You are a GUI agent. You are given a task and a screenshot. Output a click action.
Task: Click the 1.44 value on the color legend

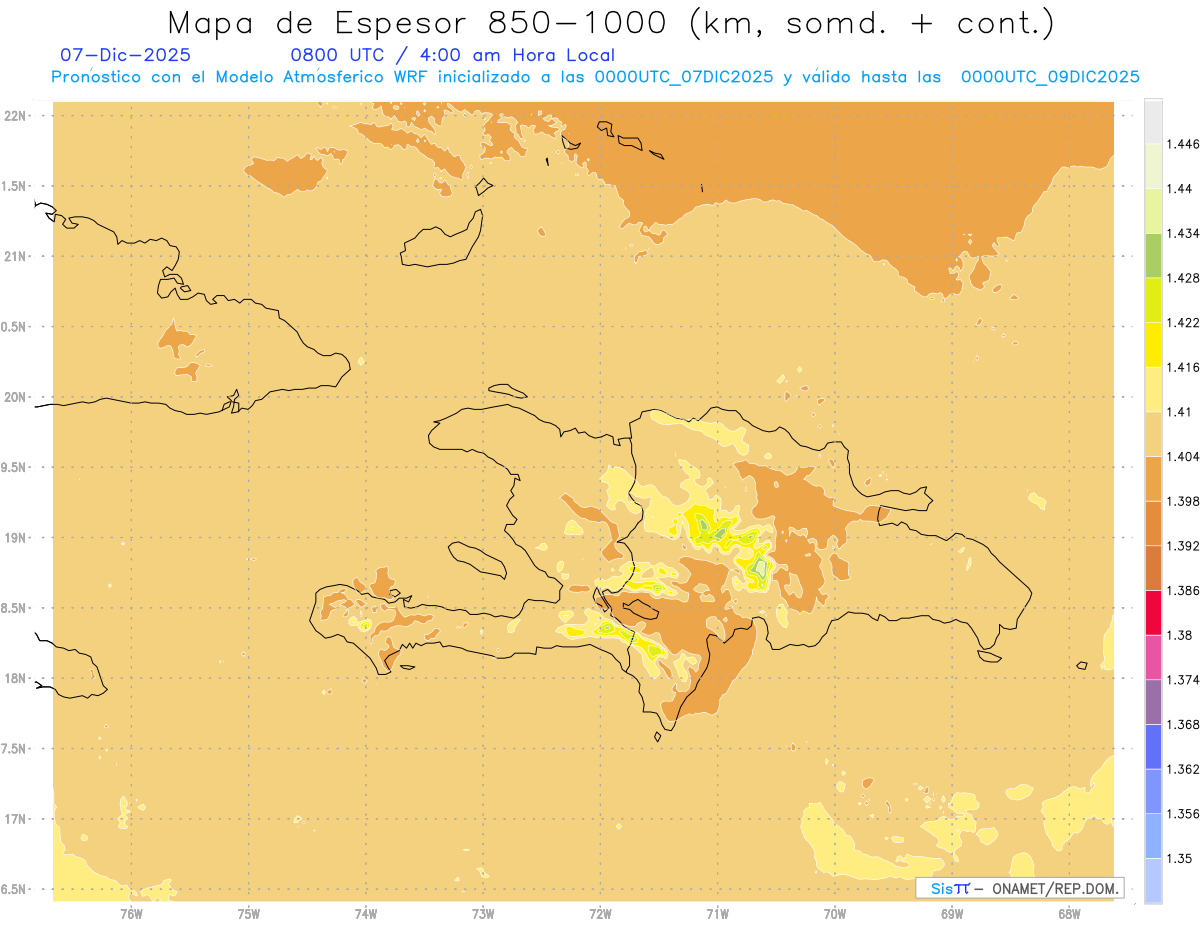point(1180,188)
